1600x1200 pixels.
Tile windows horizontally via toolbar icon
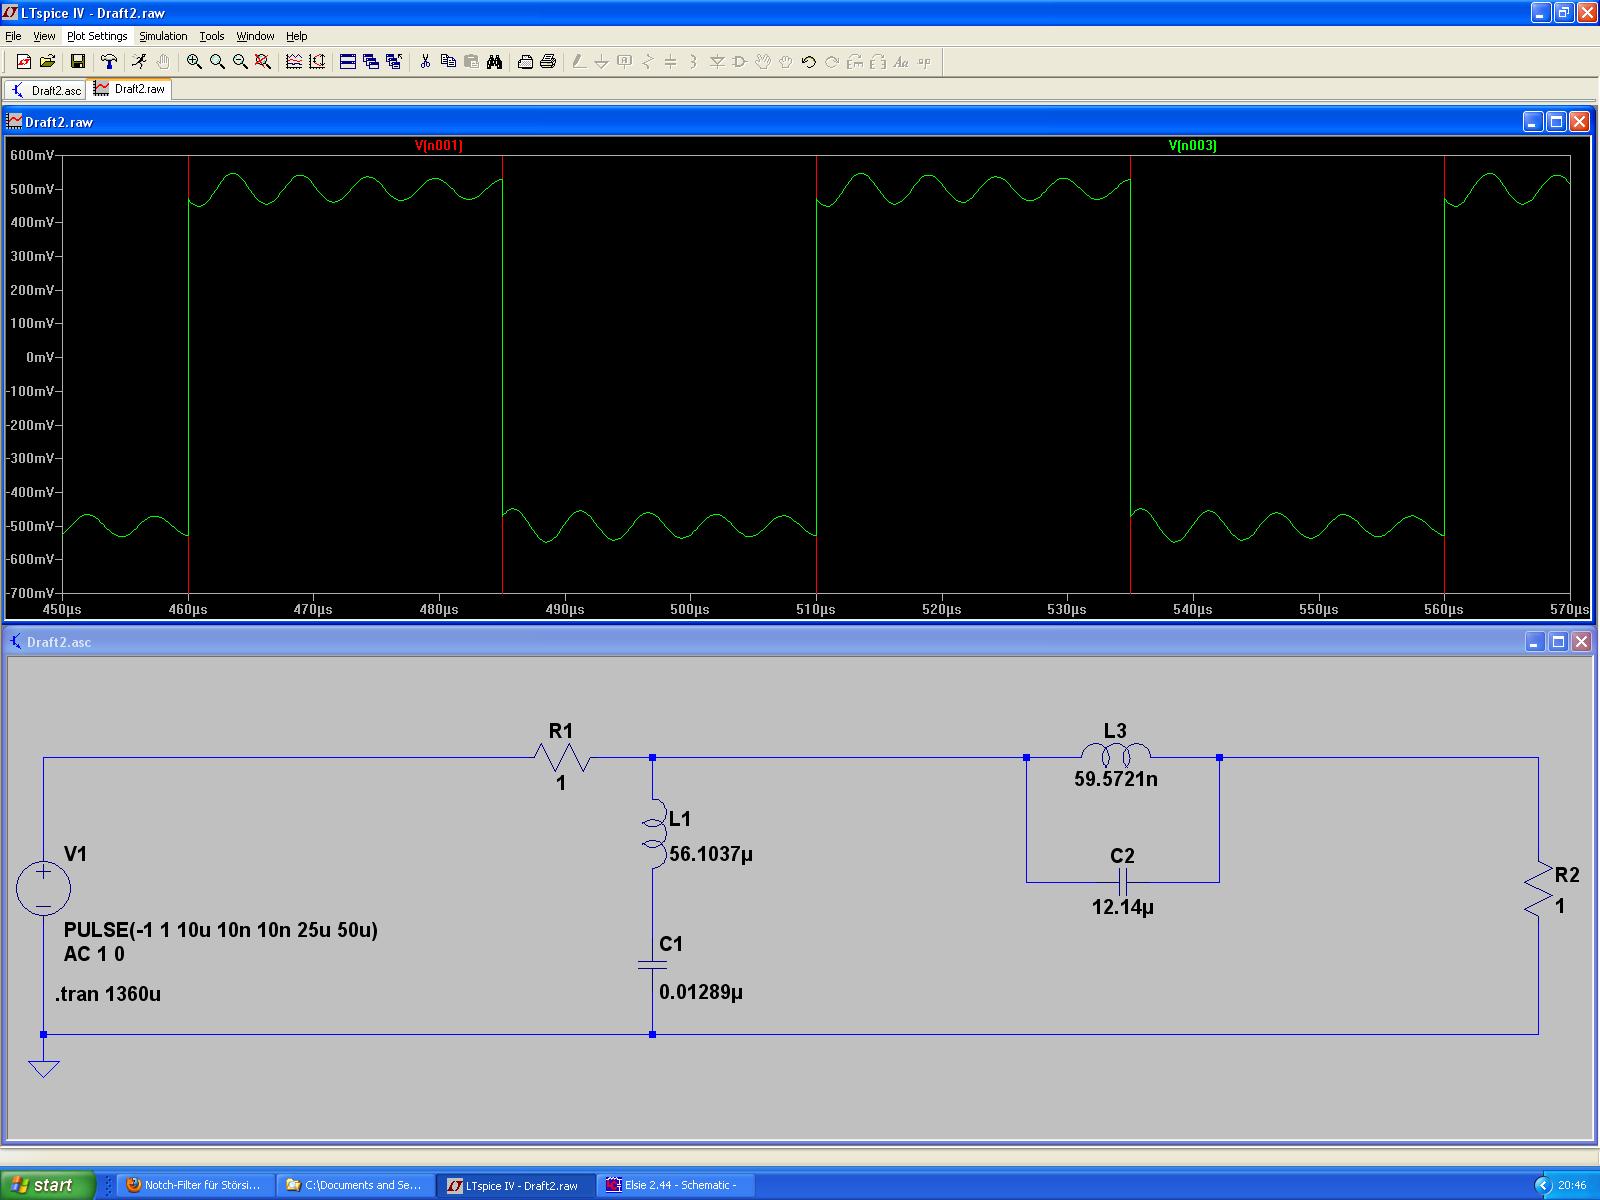point(348,62)
